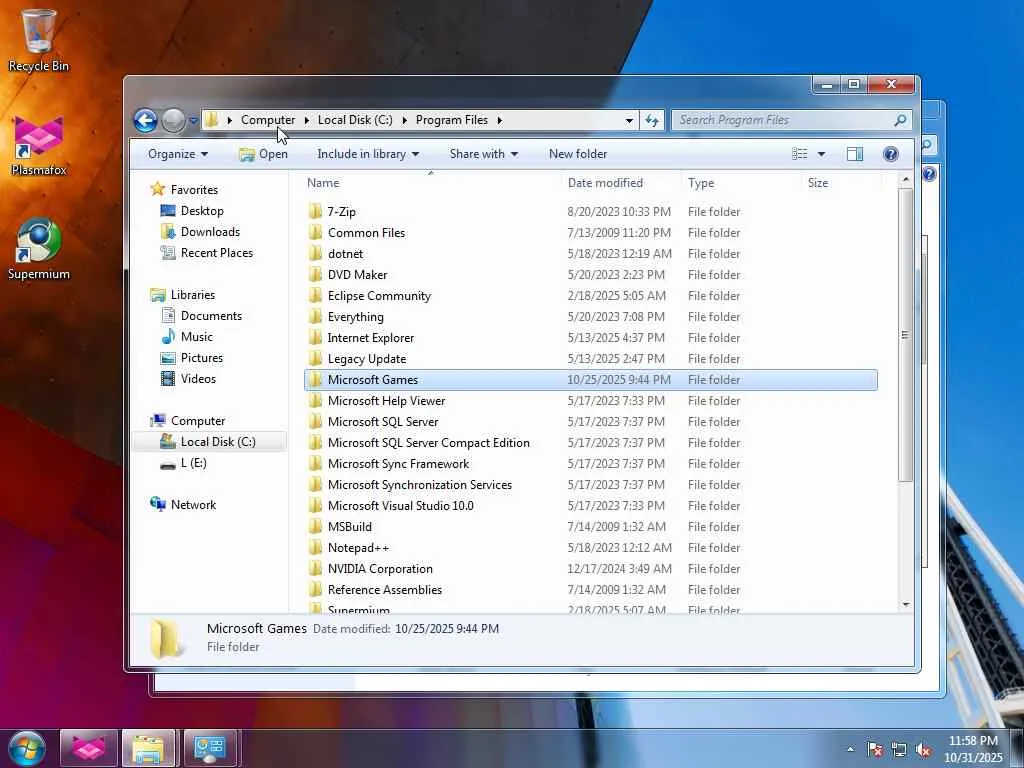Click the search magnifier icon

[x=900, y=120]
